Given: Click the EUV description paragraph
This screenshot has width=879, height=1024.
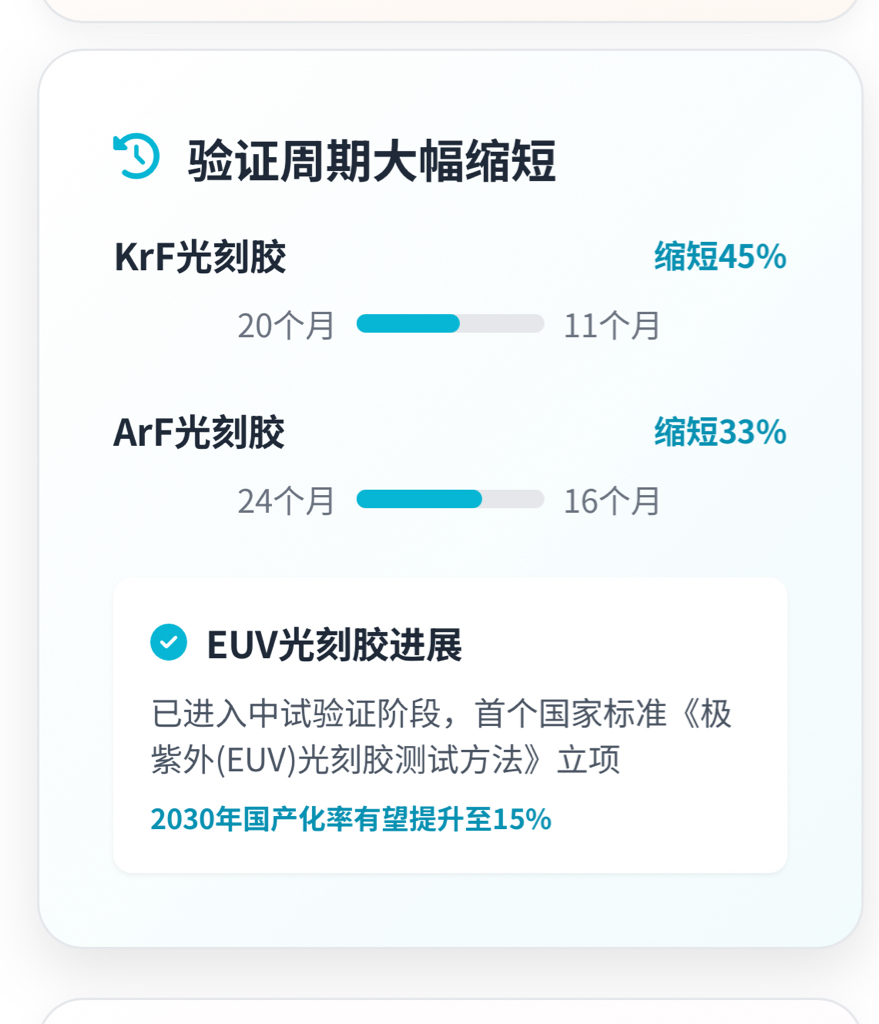Looking at the screenshot, I should (x=441, y=736).
